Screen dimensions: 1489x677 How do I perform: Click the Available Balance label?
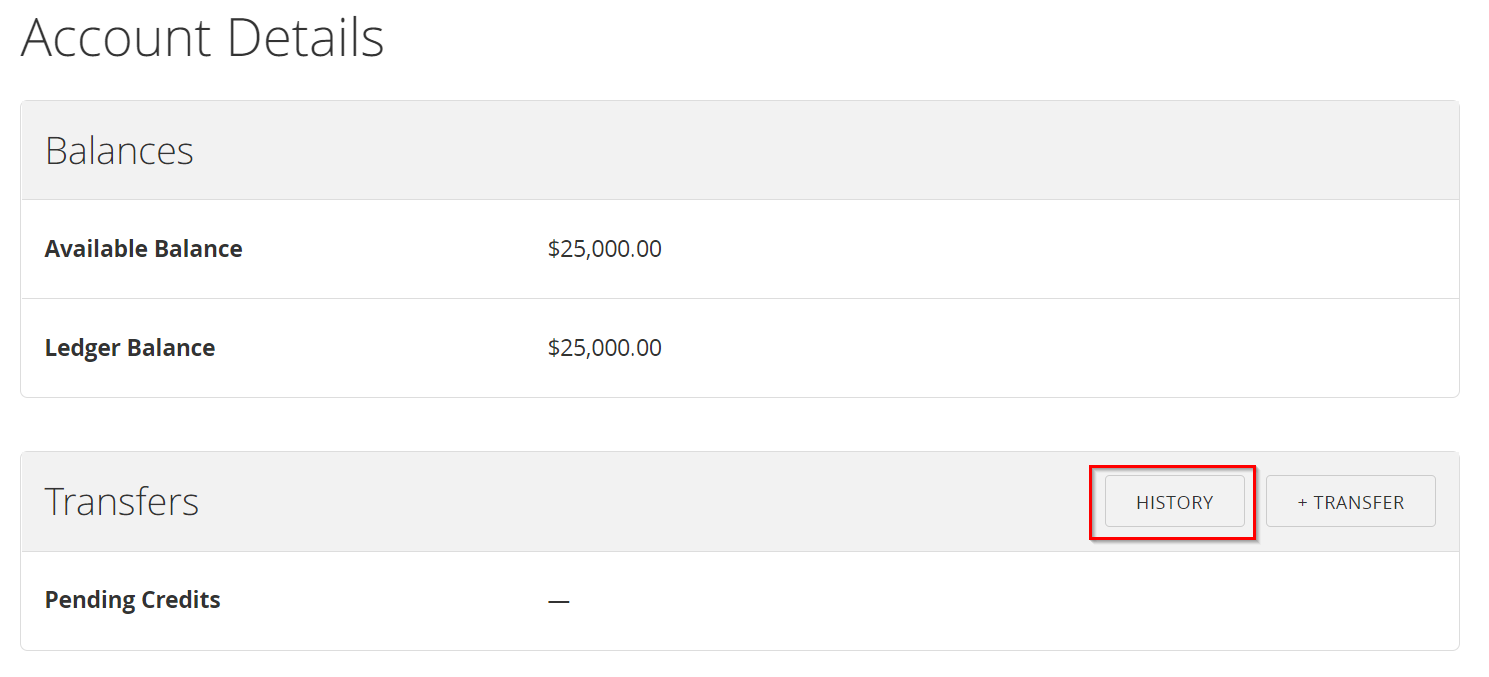click(143, 248)
